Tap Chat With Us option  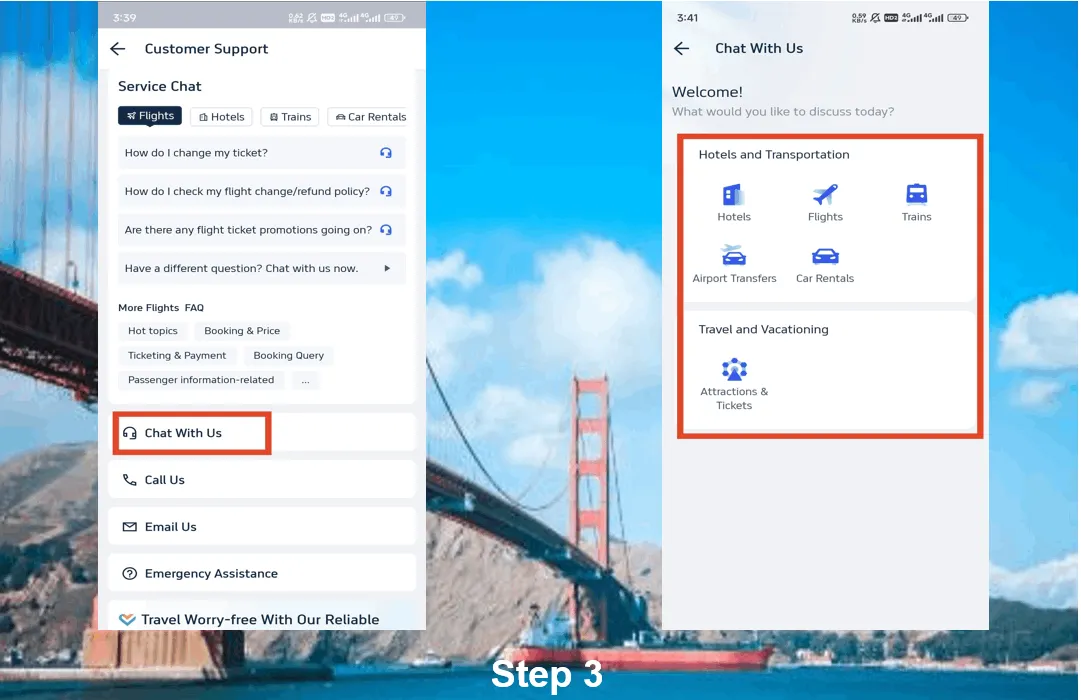pyautogui.click(x=183, y=433)
